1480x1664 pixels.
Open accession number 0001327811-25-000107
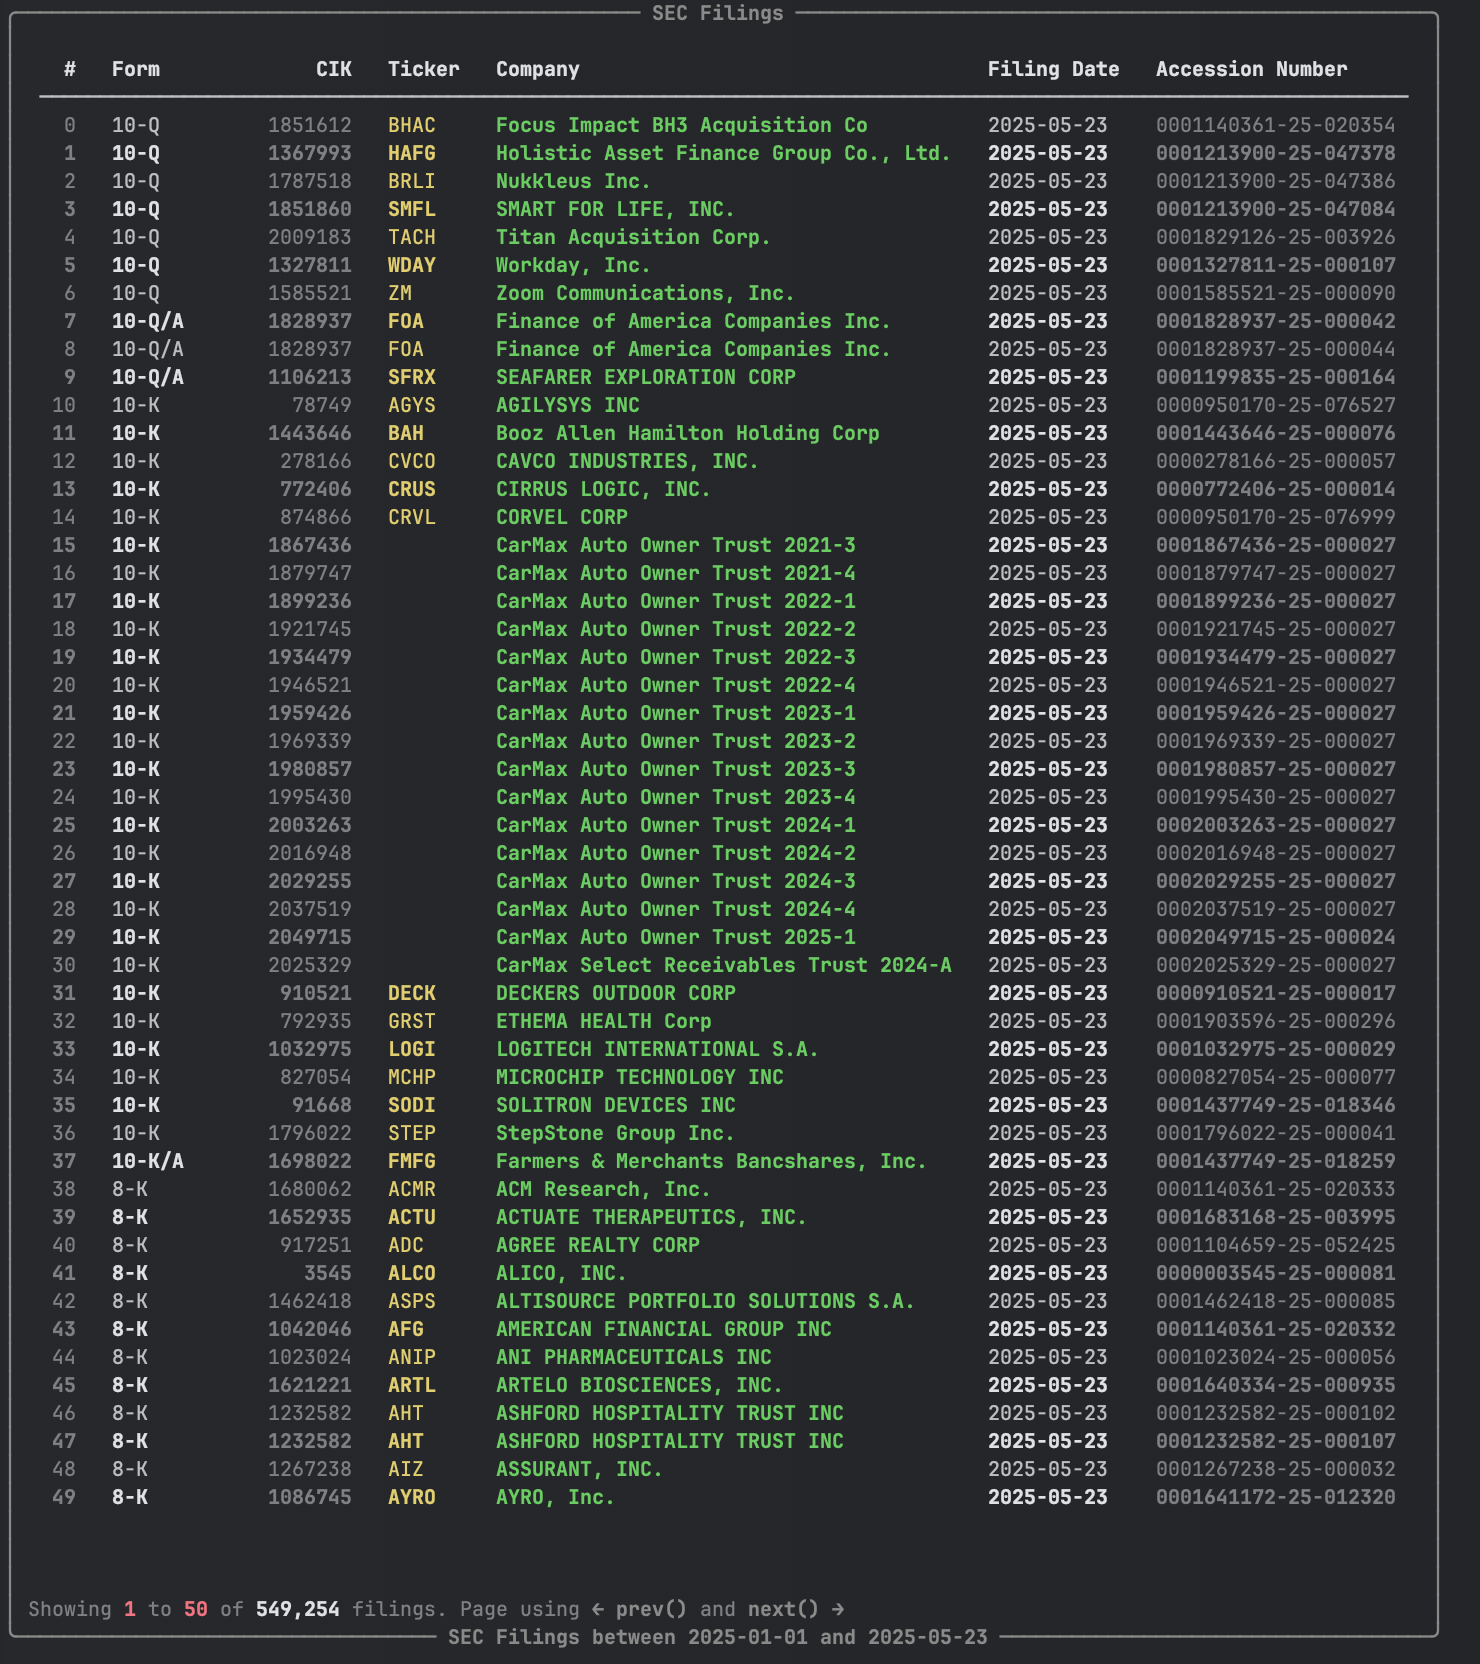click(x=1275, y=265)
